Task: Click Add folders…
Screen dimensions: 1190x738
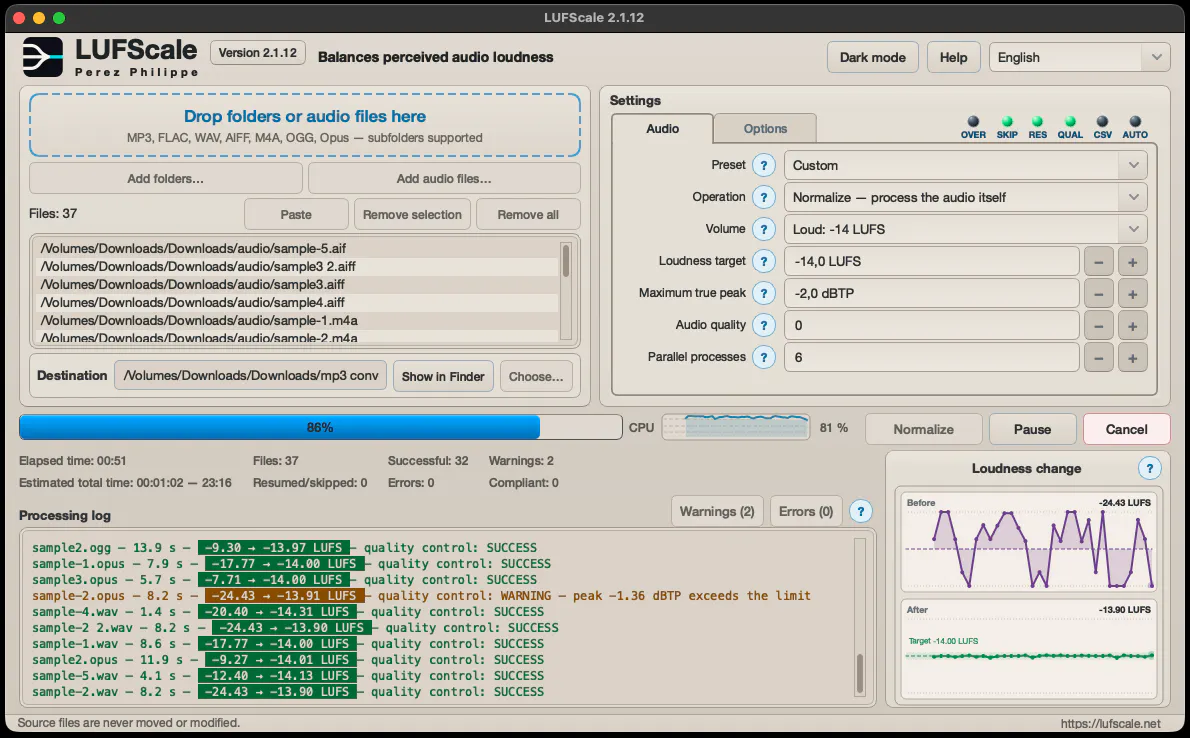Action: pyautogui.click(x=165, y=178)
